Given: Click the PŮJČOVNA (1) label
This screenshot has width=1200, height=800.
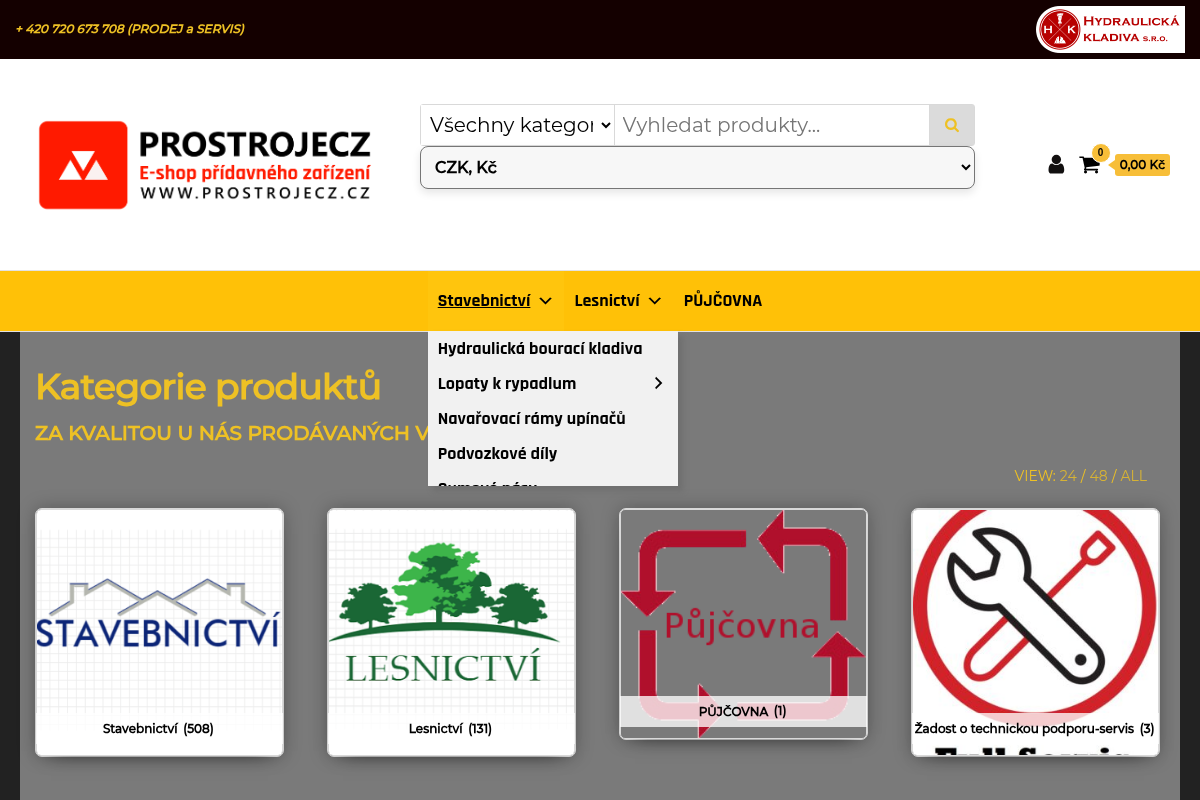Looking at the screenshot, I should (x=743, y=712).
